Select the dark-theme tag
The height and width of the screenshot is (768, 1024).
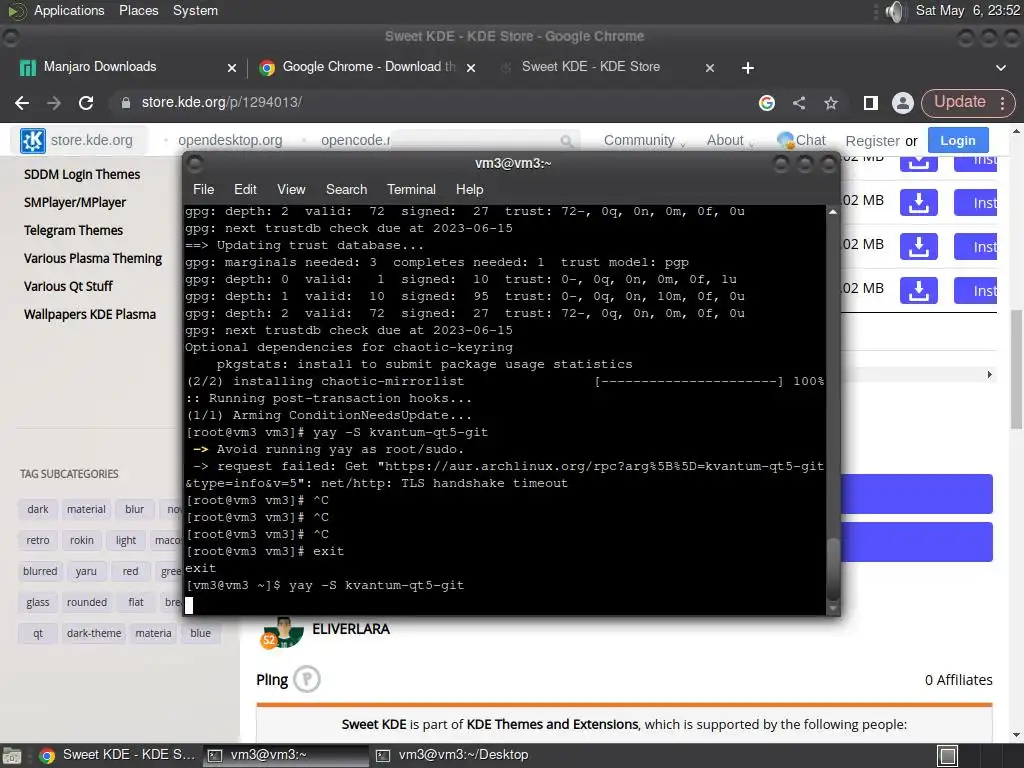94,633
